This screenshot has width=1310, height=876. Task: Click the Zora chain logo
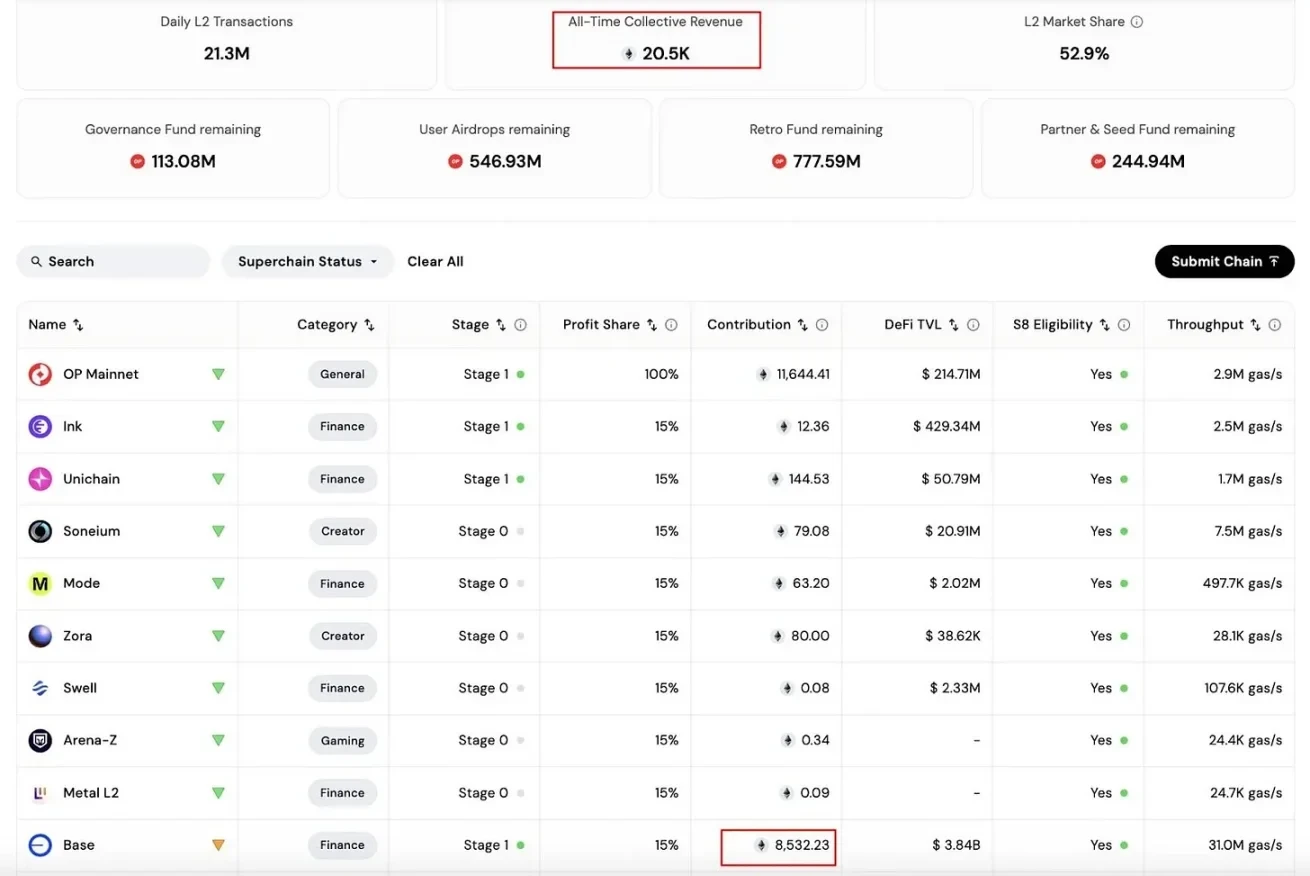click(38, 635)
